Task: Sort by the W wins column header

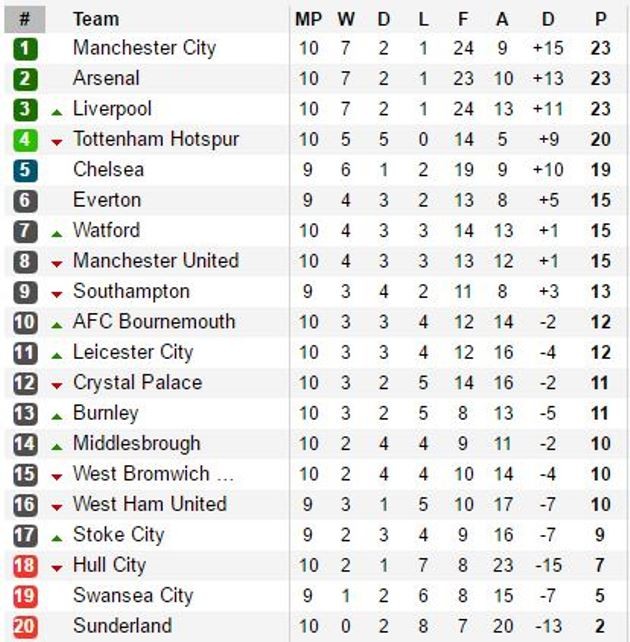Action: click(x=346, y=19)
